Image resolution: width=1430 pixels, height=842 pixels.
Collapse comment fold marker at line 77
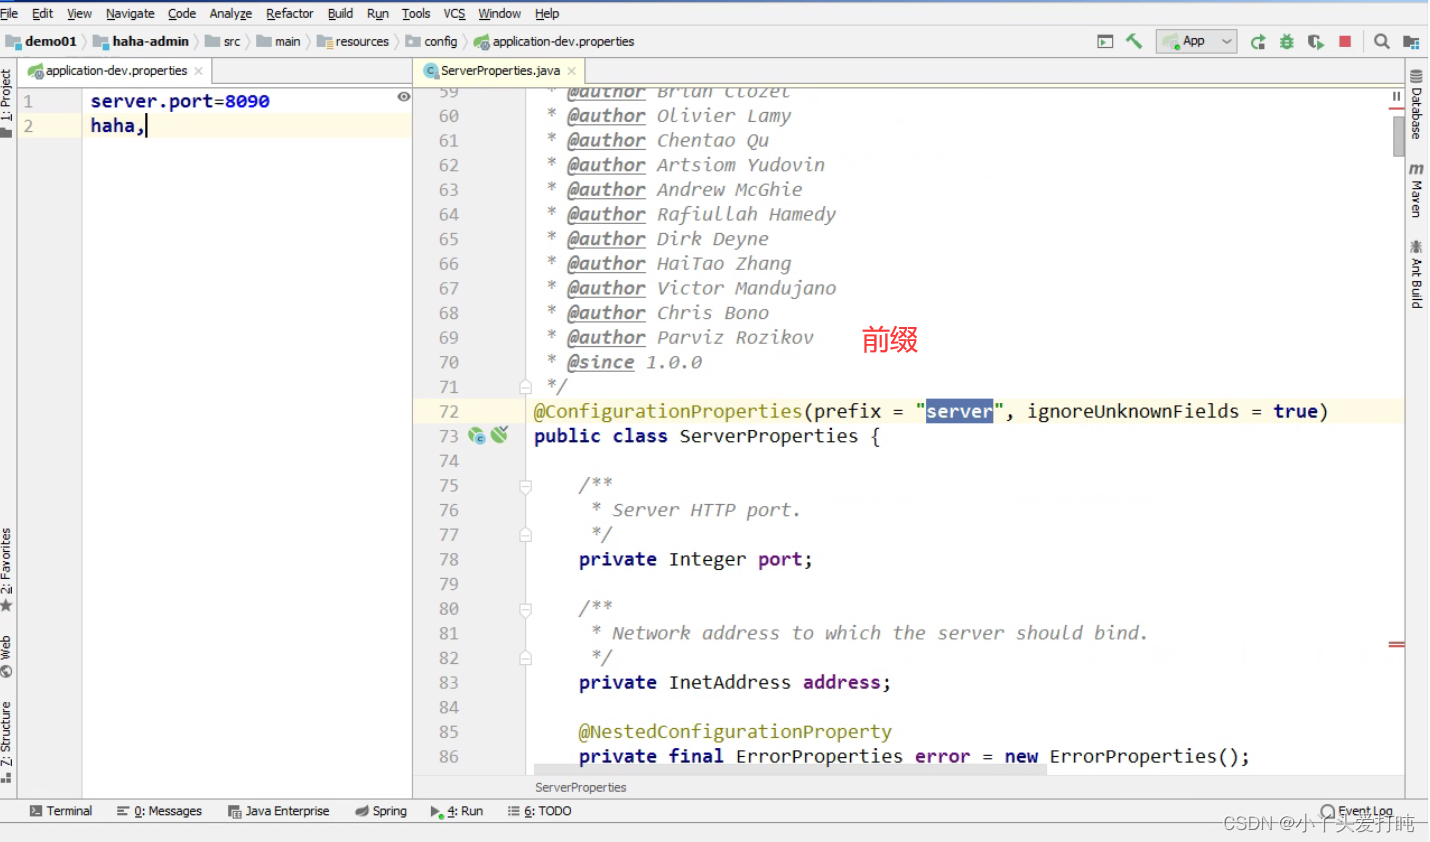pyautogui.click(x=525, y=535)
